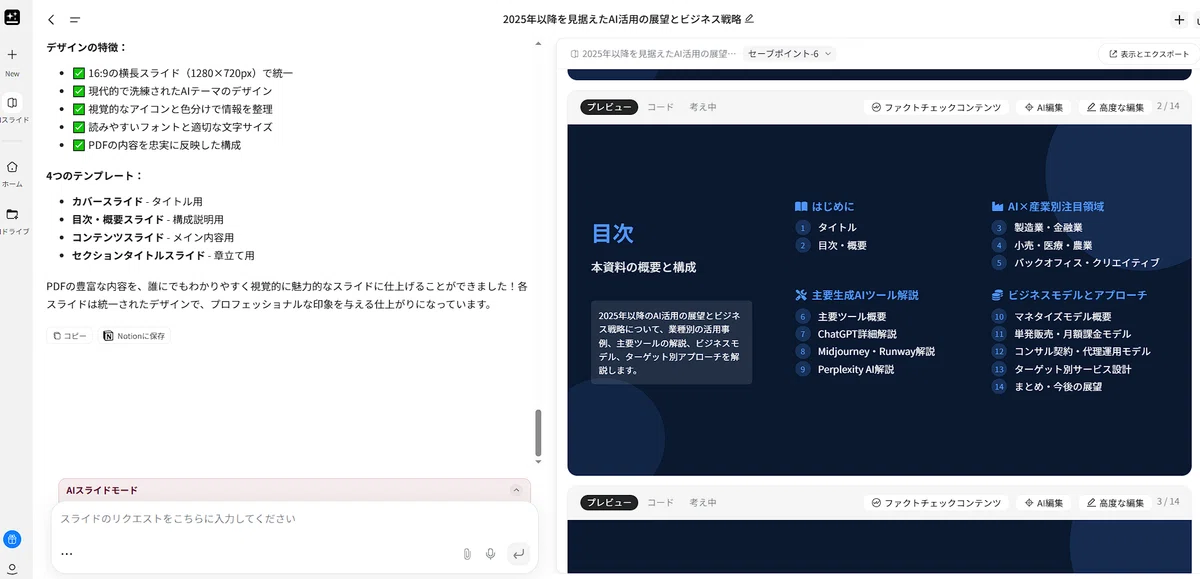Select プレビュー tab on slide 2
The height and width of the screenshot is (579, 1200).
coord(609,107)
